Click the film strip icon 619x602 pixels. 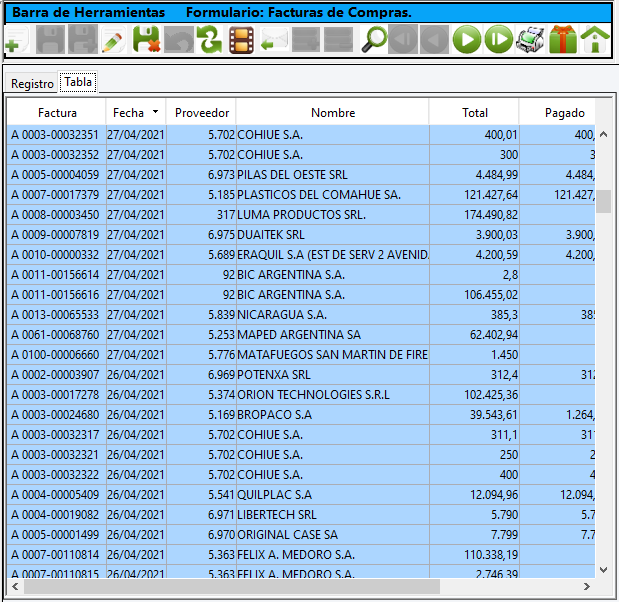pyautogui.click(x=241, y=39)
